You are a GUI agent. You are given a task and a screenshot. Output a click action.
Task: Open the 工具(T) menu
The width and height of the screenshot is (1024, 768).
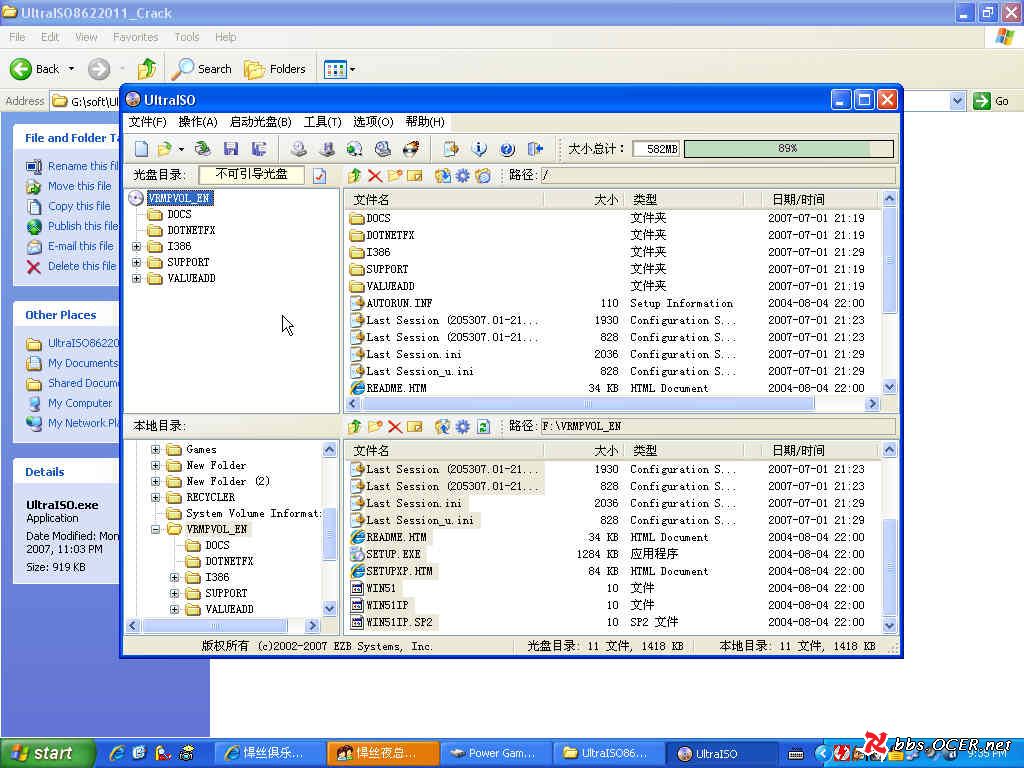pyautogui.click(x=323, y=122)
